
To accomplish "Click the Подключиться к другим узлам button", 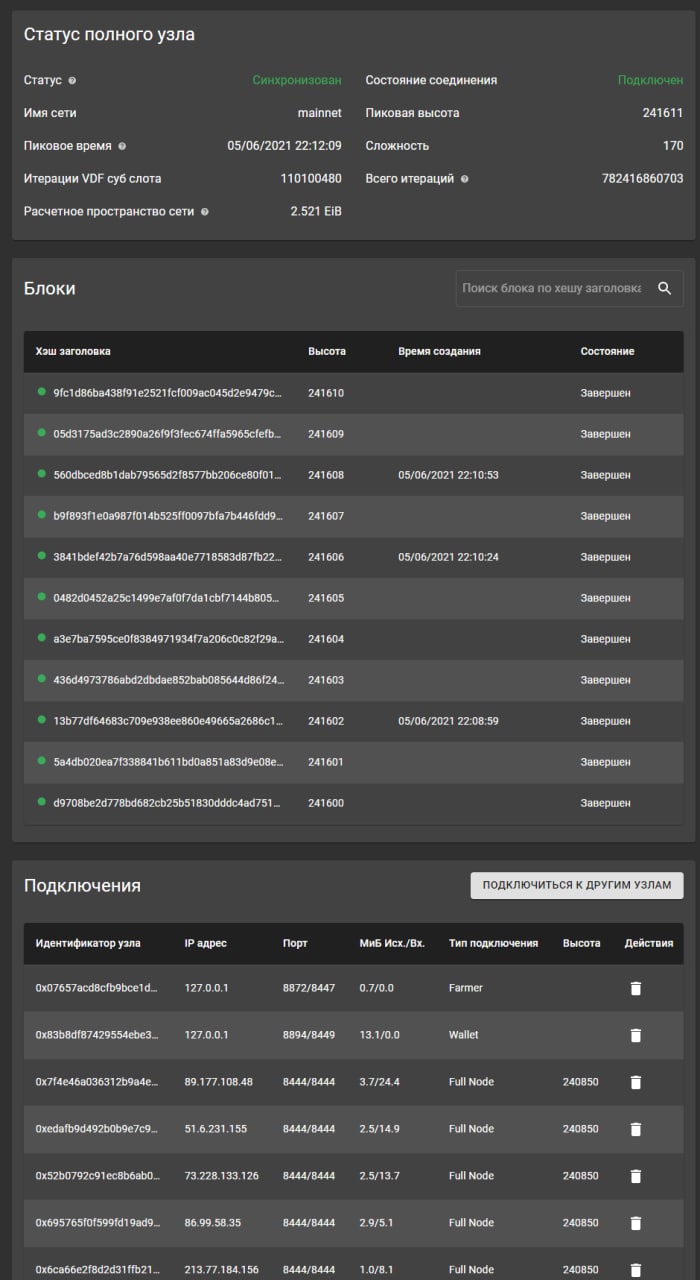I will coord(577,885).
